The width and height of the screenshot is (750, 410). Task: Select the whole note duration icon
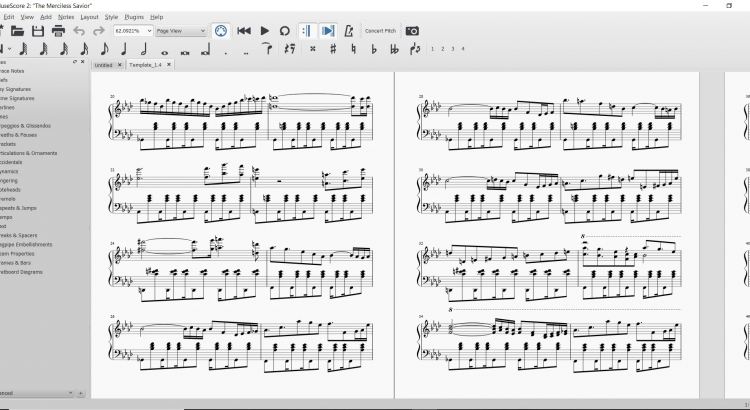click(164, 48)
